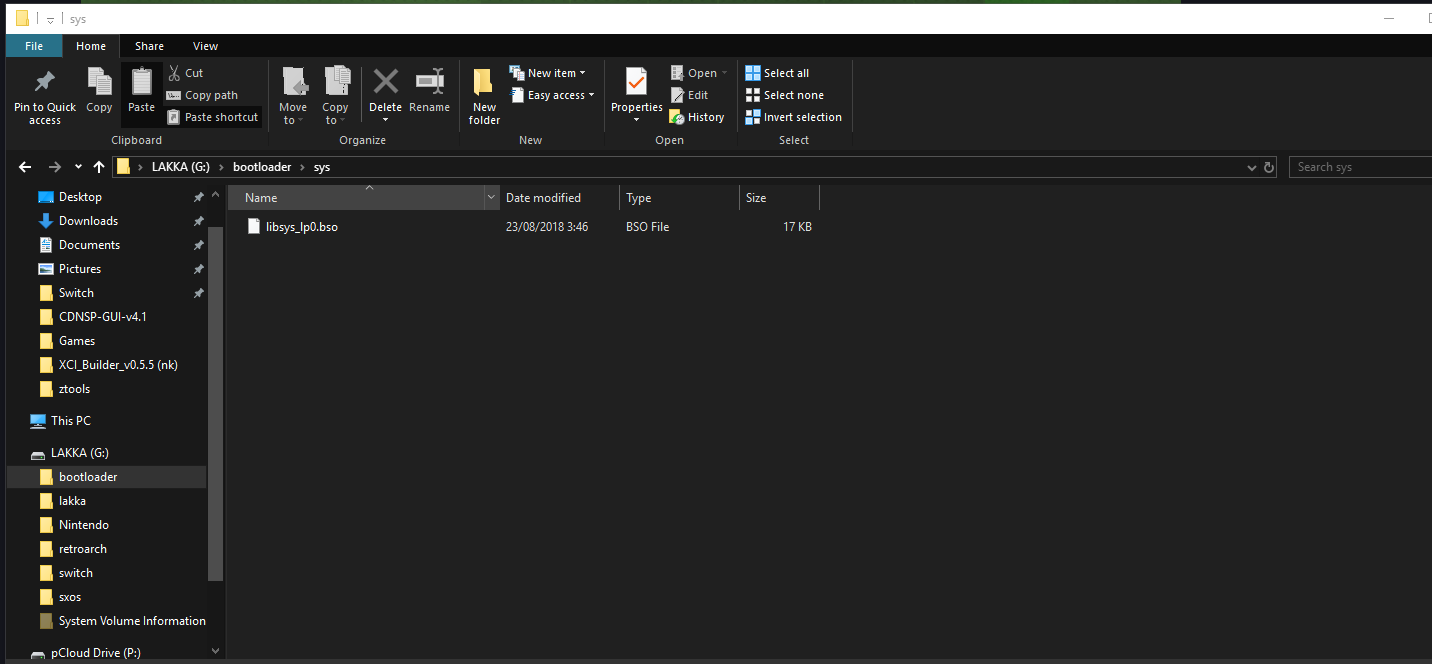The image size is (1432, 664).
Task: Click bootloader in the address breadcrumb
Action: [x=262, y=167]
